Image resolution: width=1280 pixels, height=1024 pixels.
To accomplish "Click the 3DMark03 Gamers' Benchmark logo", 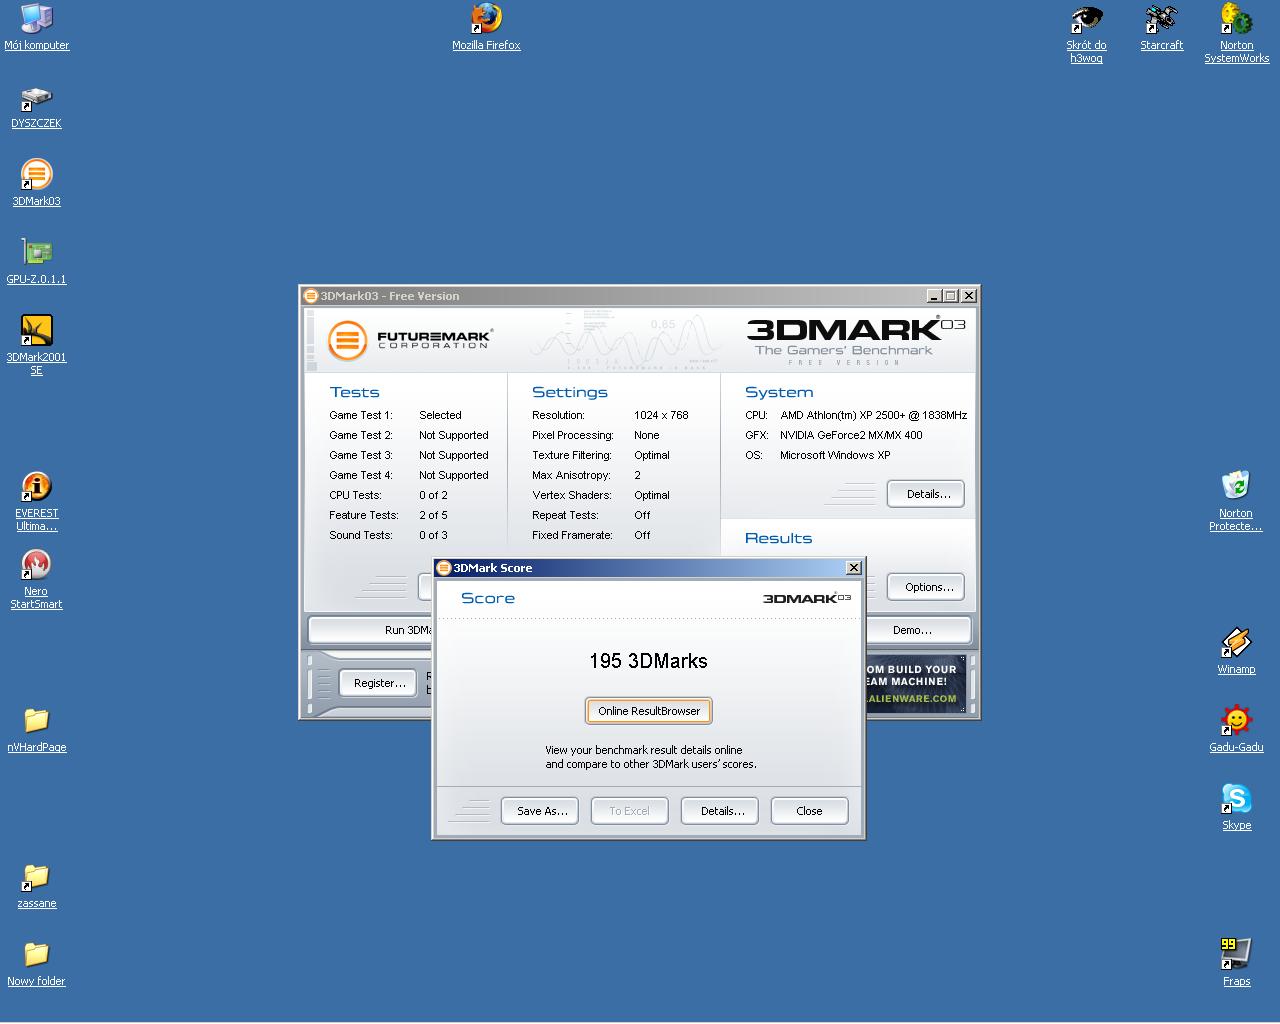I will tap(856, 340).
